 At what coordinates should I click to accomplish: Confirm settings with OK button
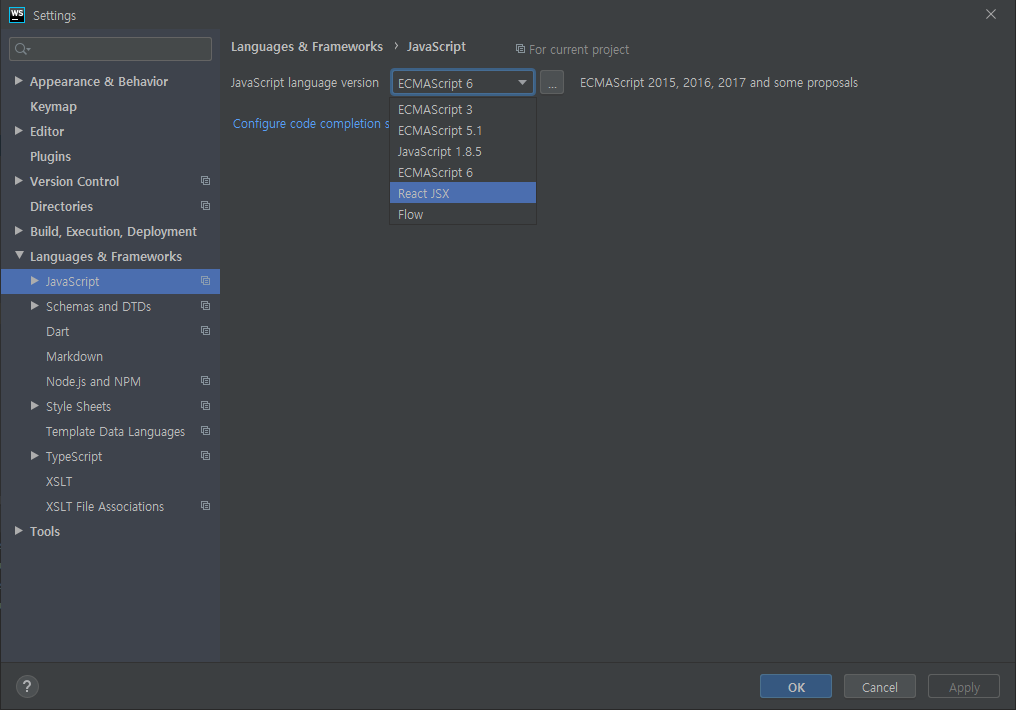pyautogui.click(x=796, y=687)
